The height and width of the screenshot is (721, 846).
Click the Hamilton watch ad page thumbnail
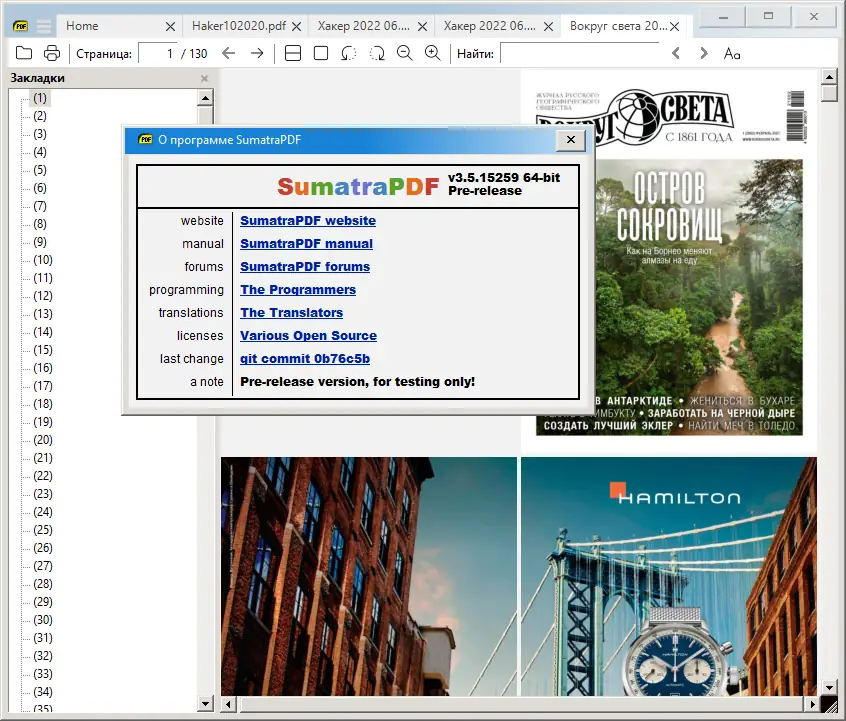[668, 576]
